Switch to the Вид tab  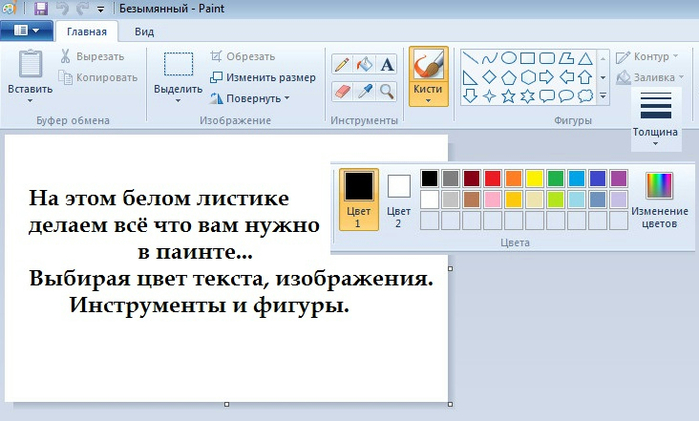coord(144,32)
